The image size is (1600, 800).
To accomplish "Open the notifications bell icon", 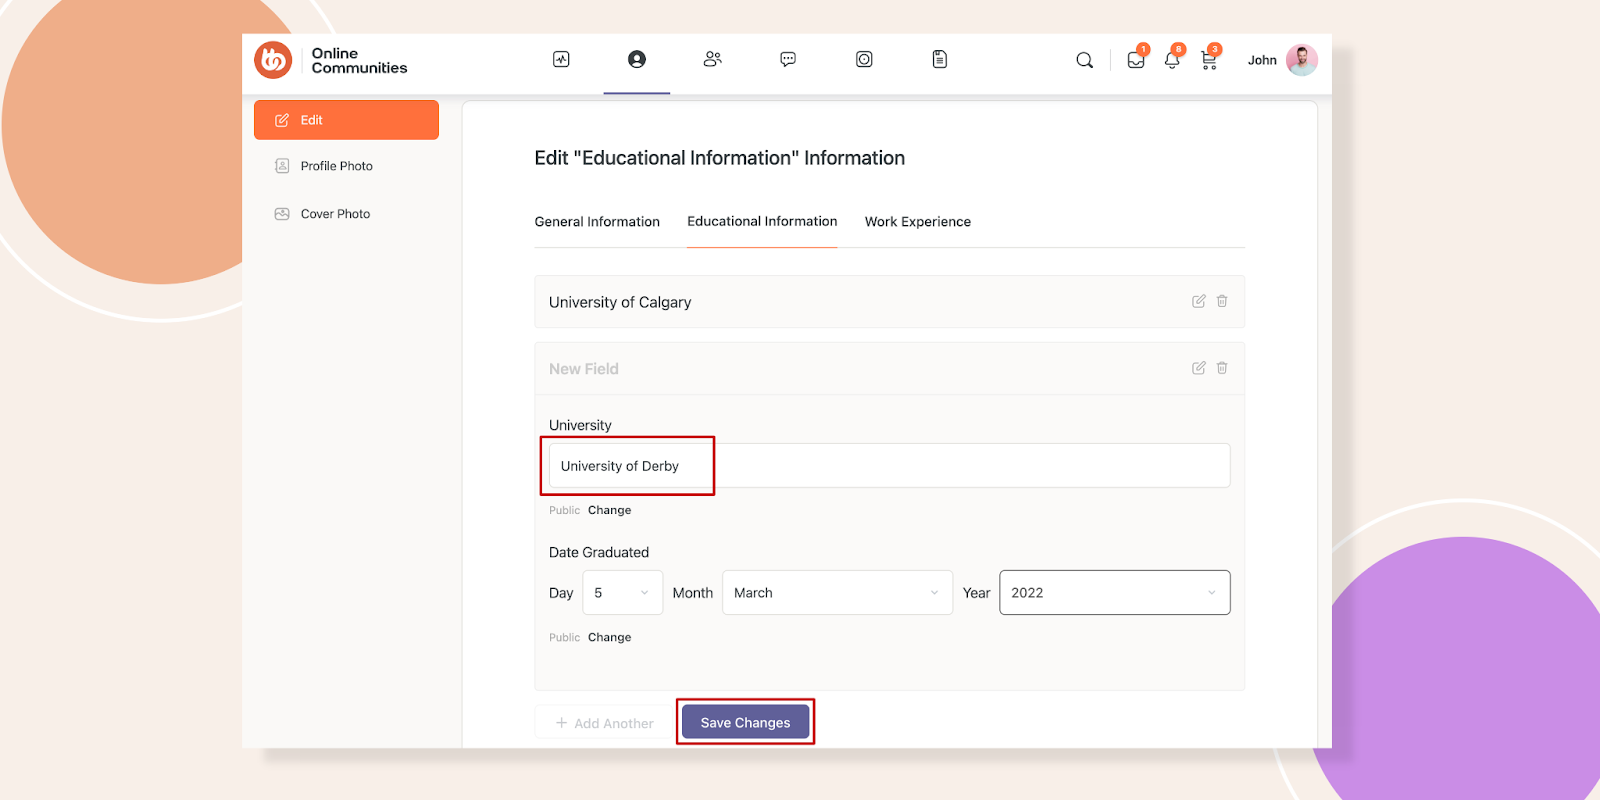I will 1172,60.
